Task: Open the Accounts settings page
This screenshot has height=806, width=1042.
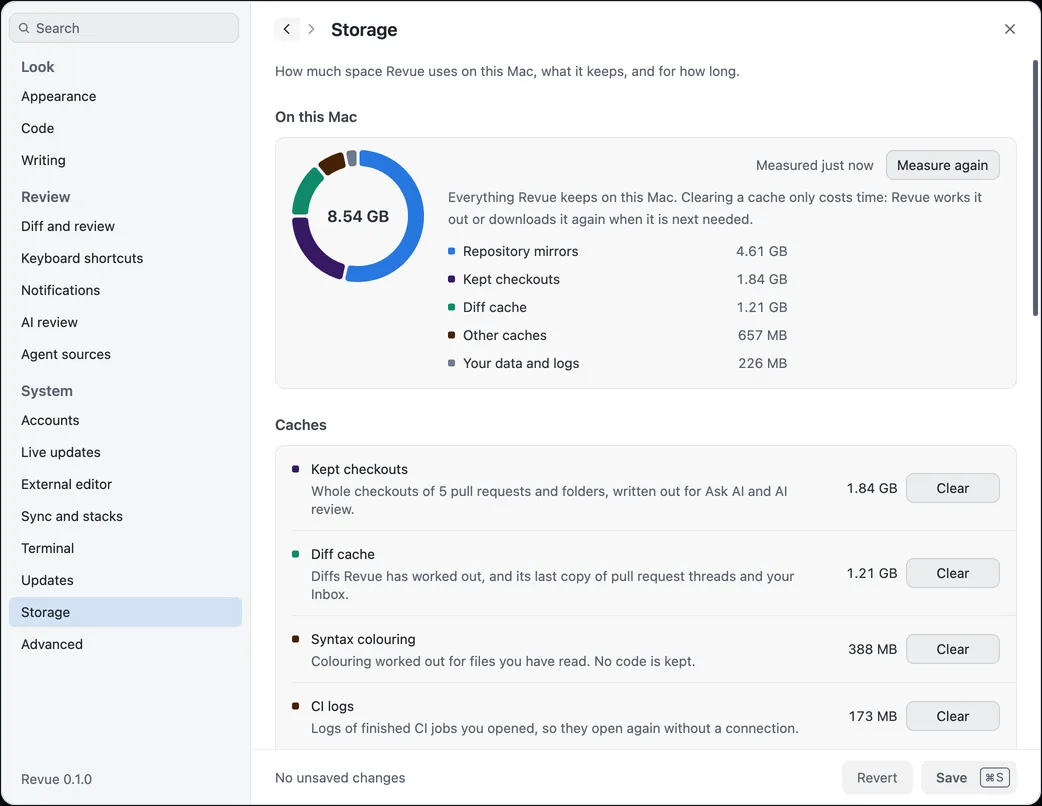Action: pos(126,420)
